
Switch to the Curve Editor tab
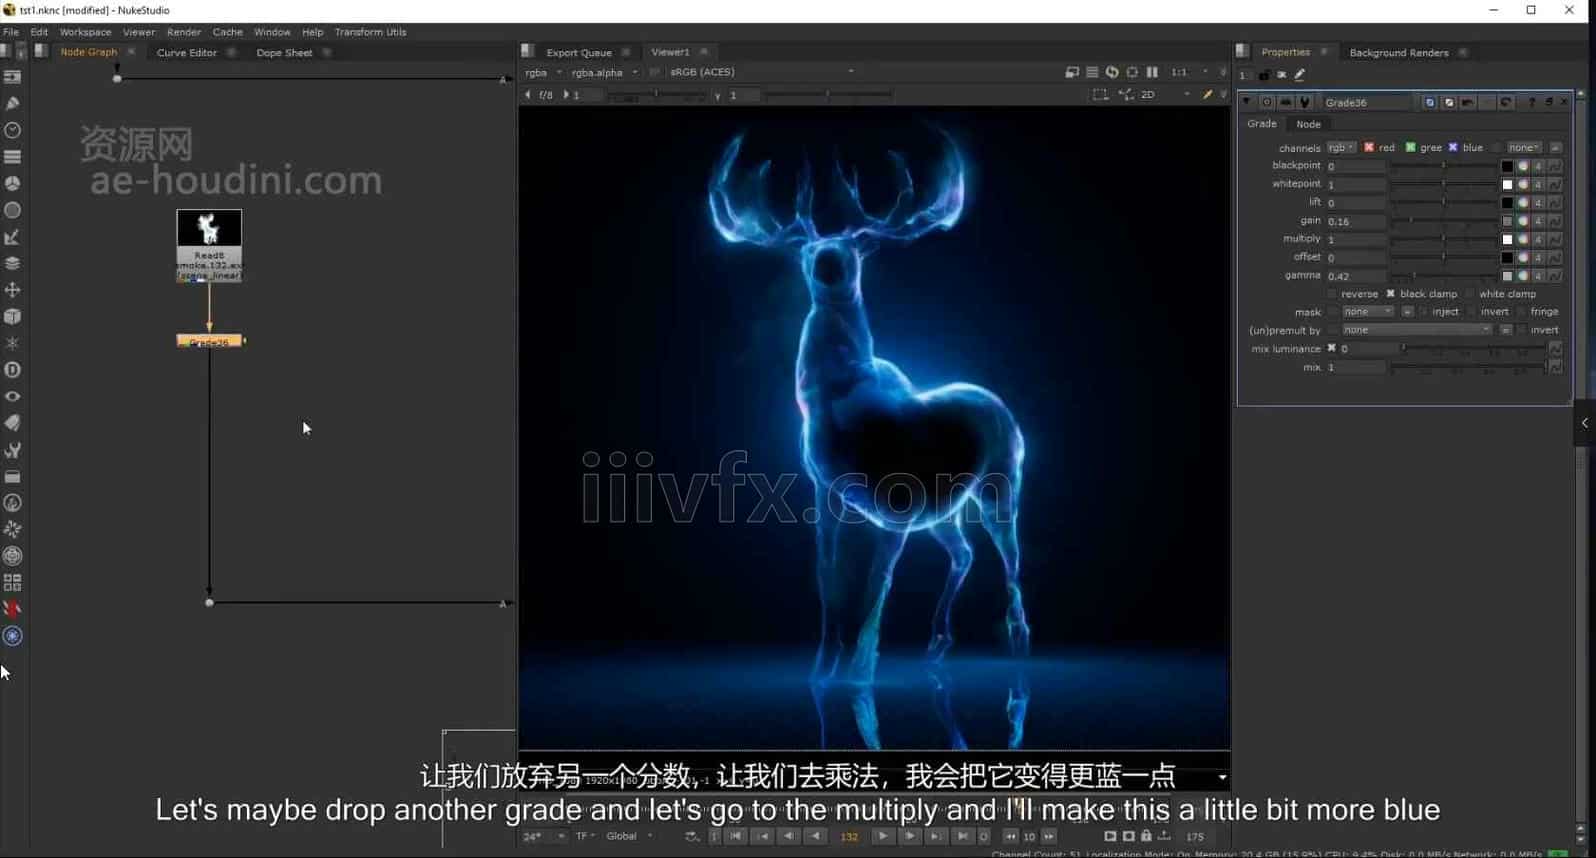pos(187,53)
